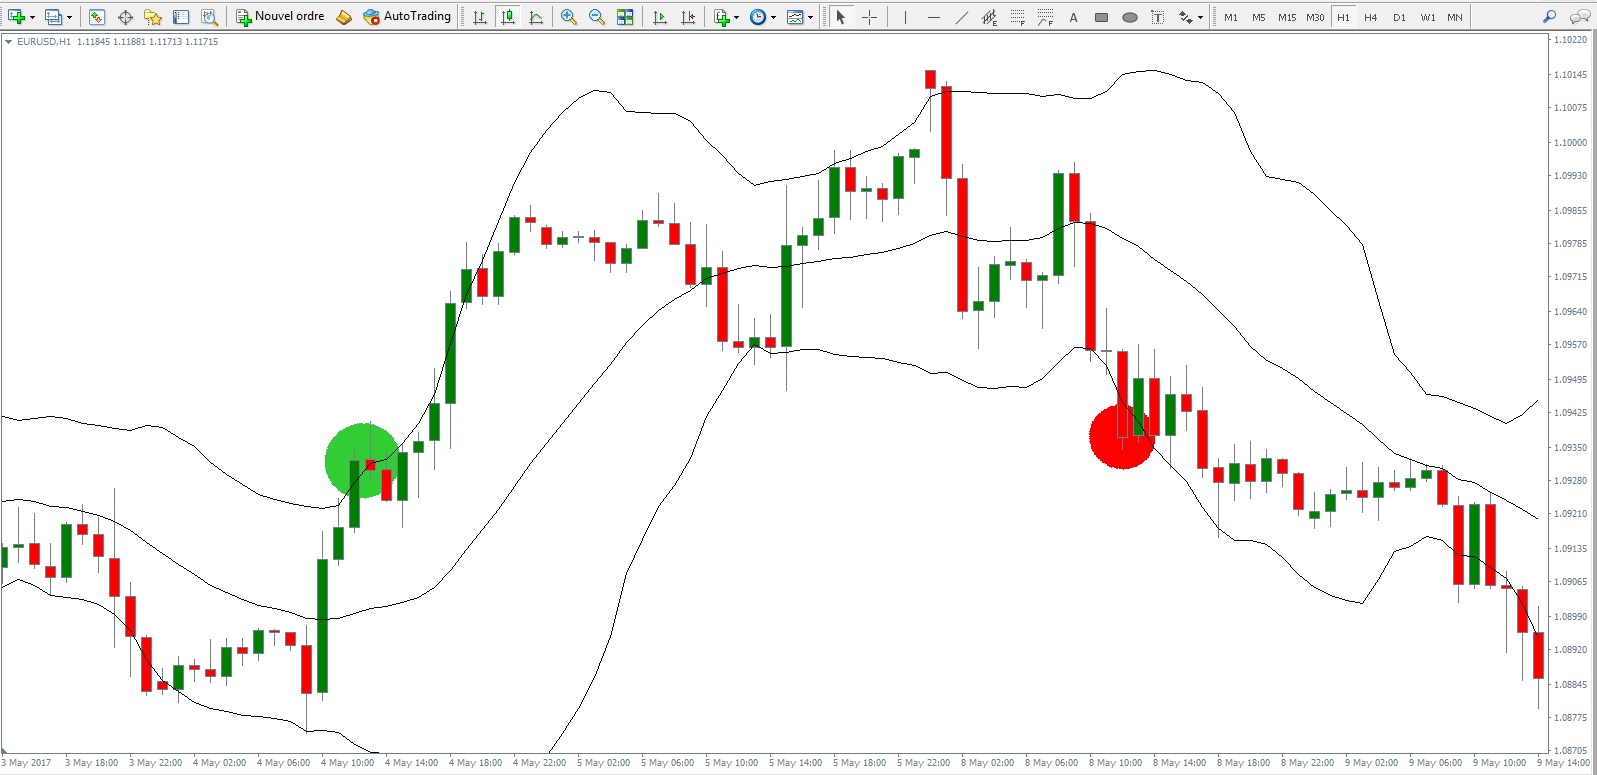Select the crosshair tool
Viewport: 1597px width, 775px height.
pyautogui.click(x=869, y=17)
